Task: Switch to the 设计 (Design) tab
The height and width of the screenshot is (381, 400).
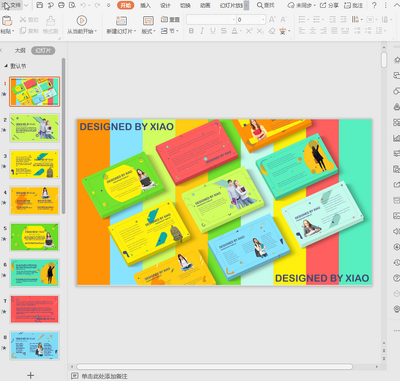Action: pyautogui.click(x=165, y=5)
